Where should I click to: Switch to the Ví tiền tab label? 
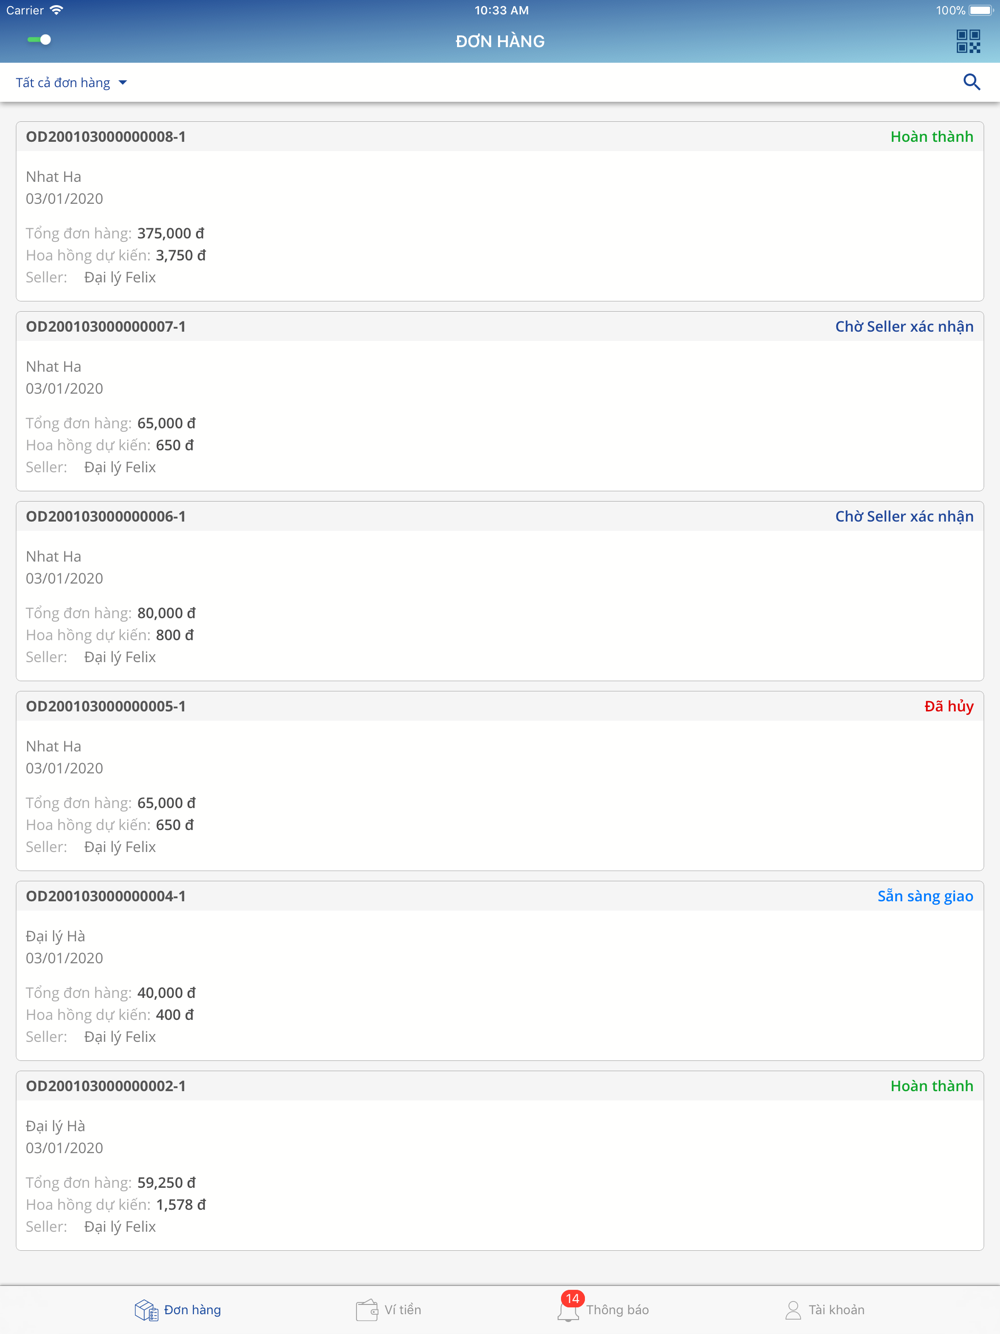tap(403, 1310)
